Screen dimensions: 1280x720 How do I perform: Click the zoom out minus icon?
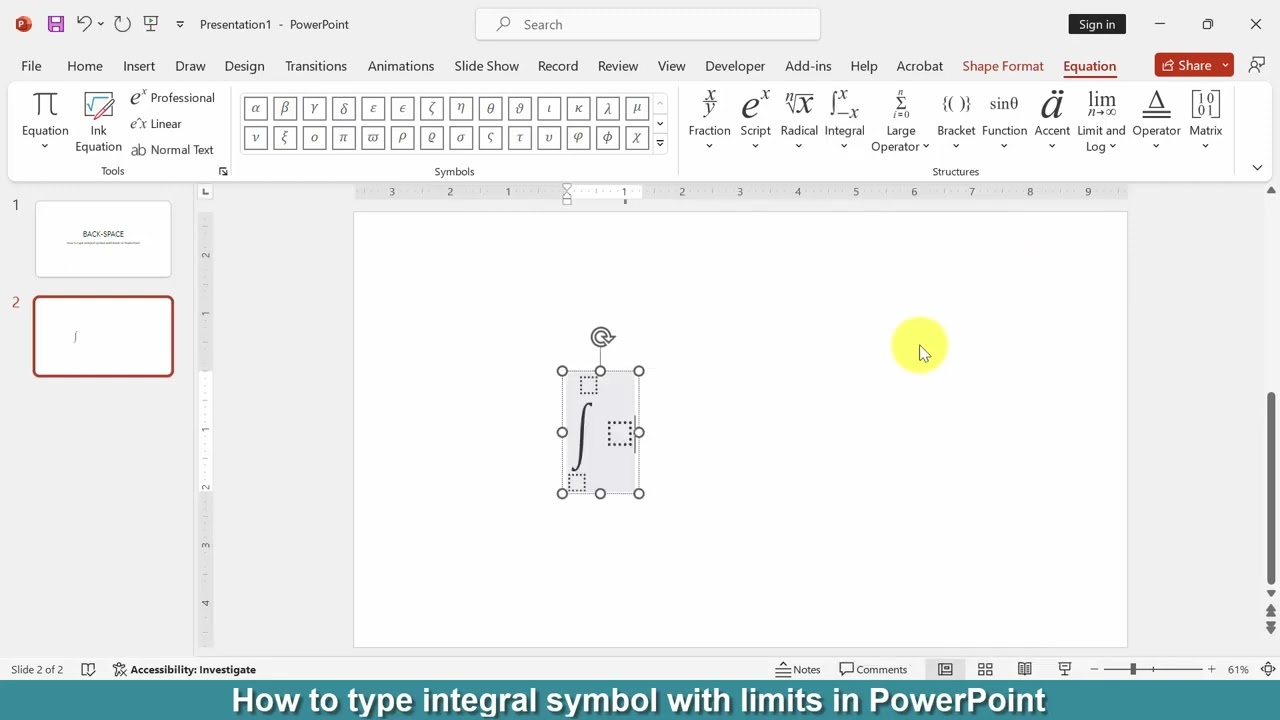tap(1094, 669)
